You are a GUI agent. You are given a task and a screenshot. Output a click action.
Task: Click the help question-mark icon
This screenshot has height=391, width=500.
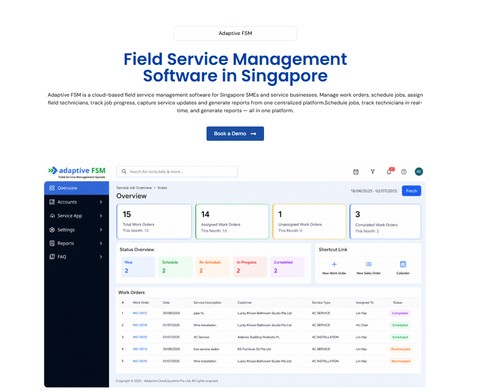404,172
